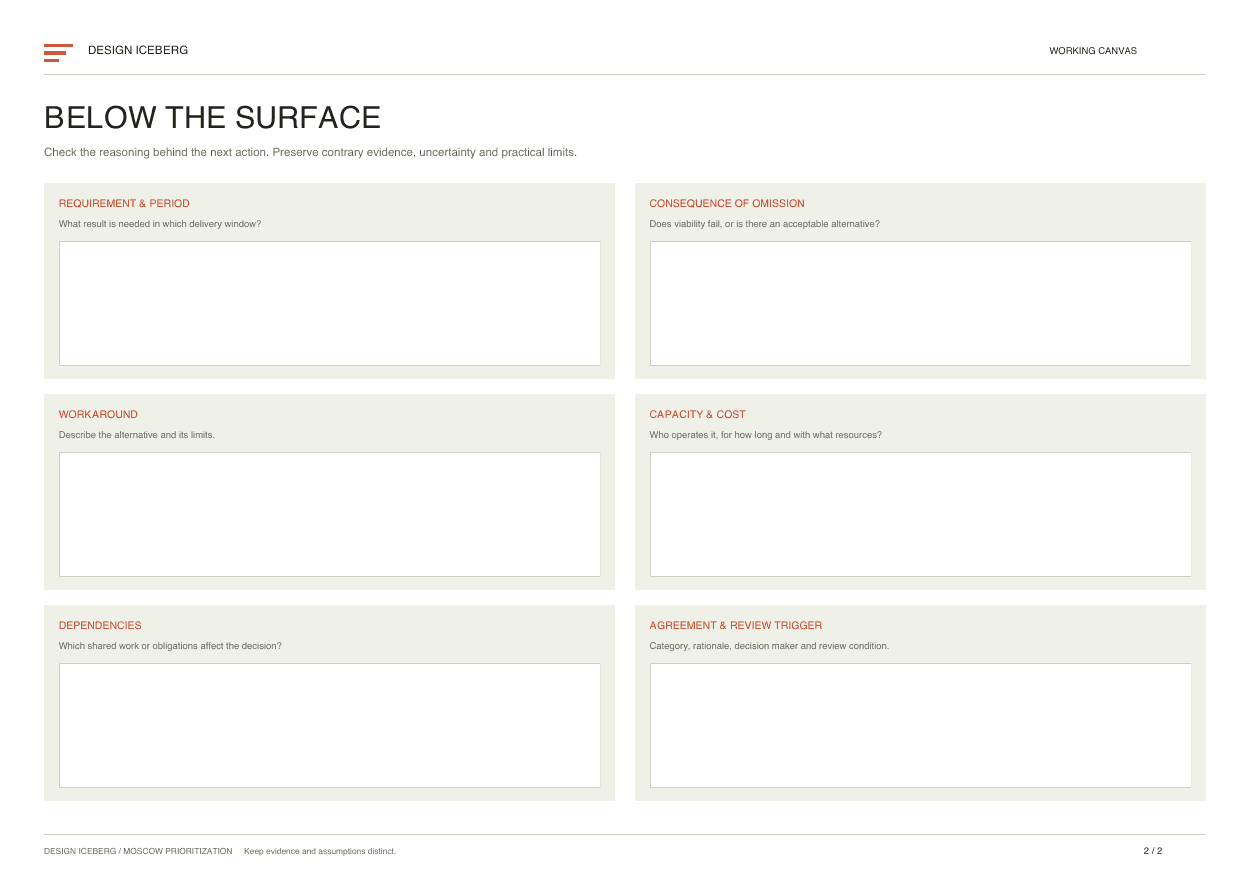Select footer 'DESIGN ICEBERG / MOSCOW PRIORITIZATION' text

tap(138, 852)
